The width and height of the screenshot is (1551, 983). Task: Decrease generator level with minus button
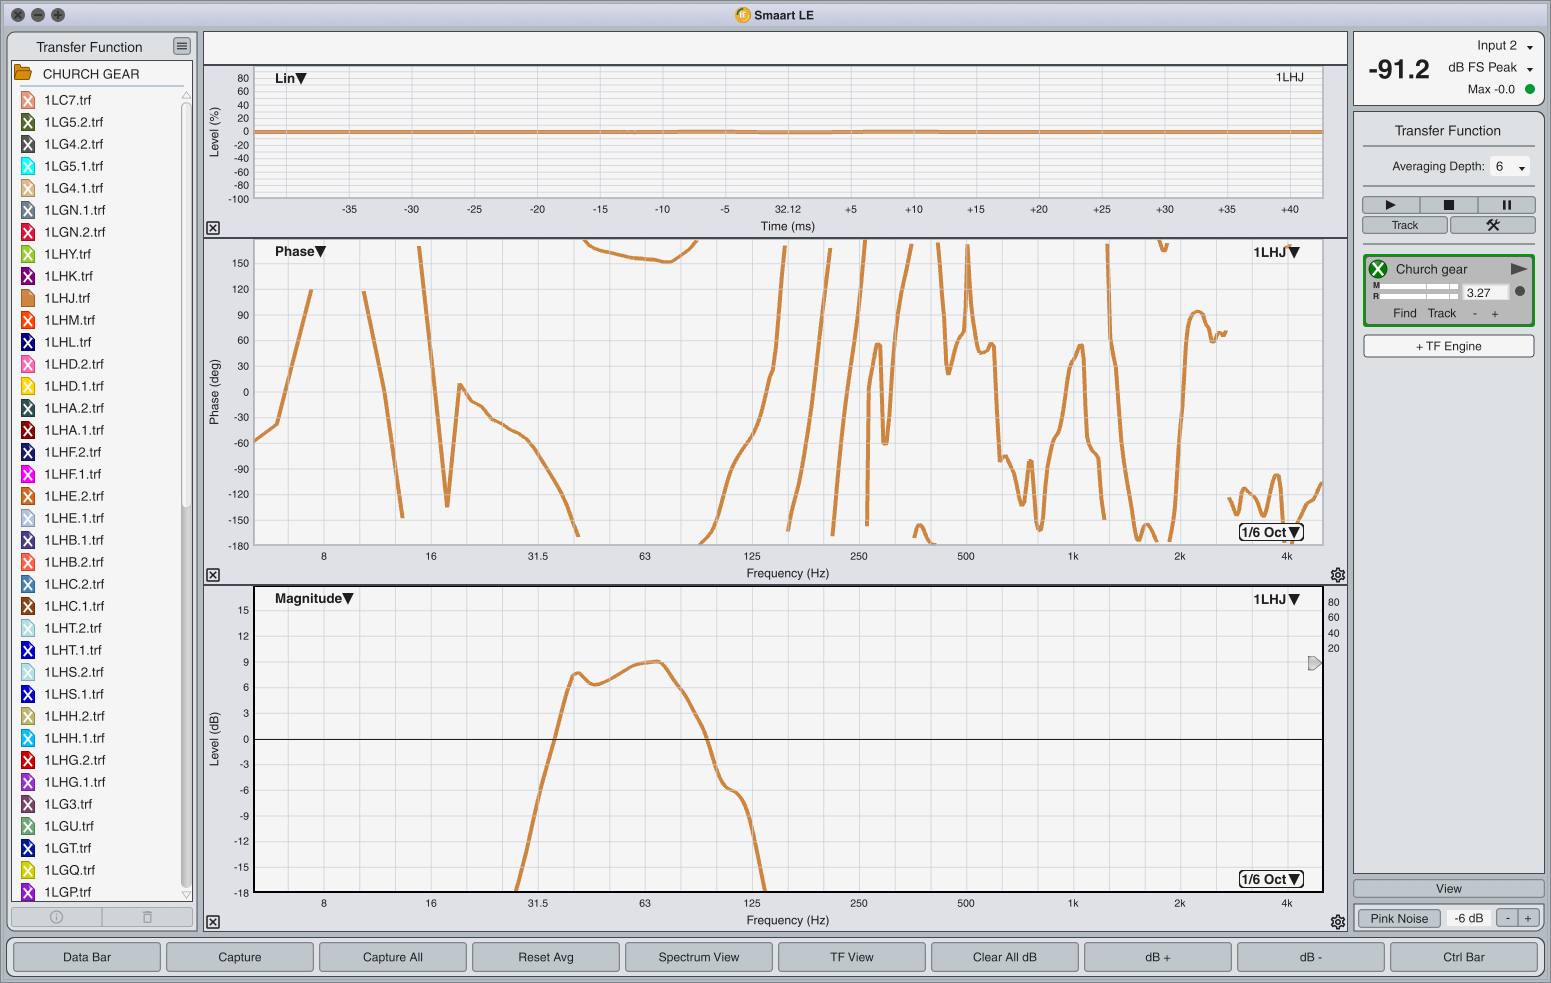(x=1507, y=918)
